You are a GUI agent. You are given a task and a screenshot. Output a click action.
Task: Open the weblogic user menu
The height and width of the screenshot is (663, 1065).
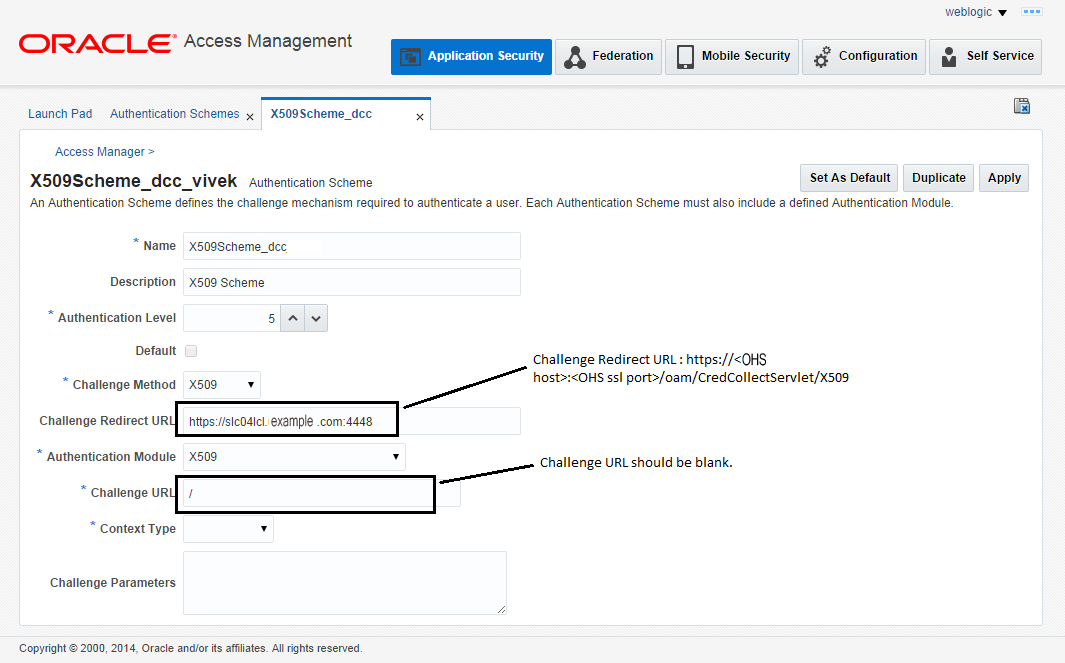pos(975,12)
